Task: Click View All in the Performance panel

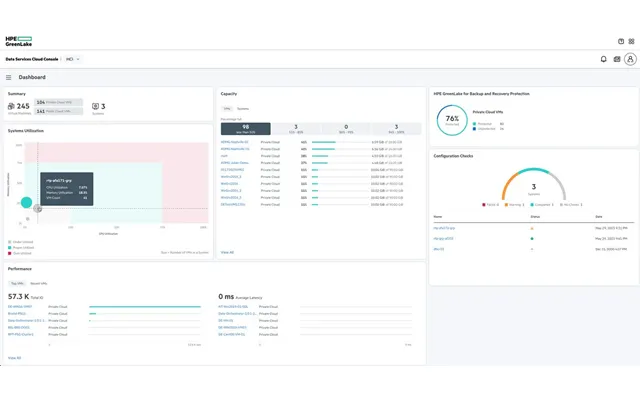Action: [14, 358]
